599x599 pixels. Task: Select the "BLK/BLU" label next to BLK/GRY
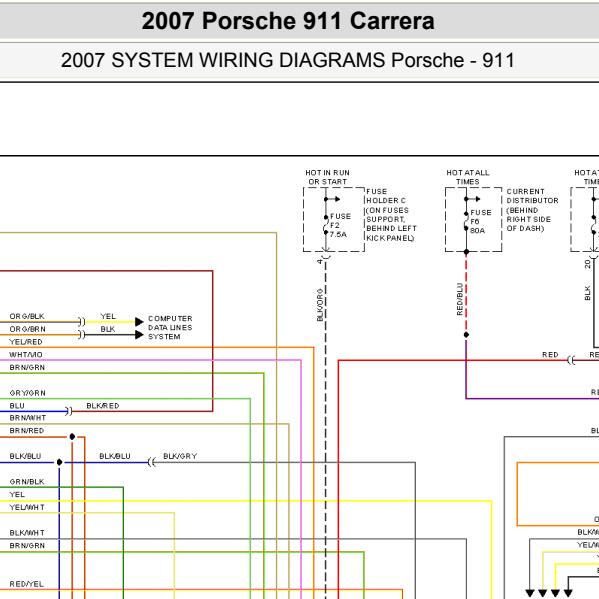click(115, 456)
